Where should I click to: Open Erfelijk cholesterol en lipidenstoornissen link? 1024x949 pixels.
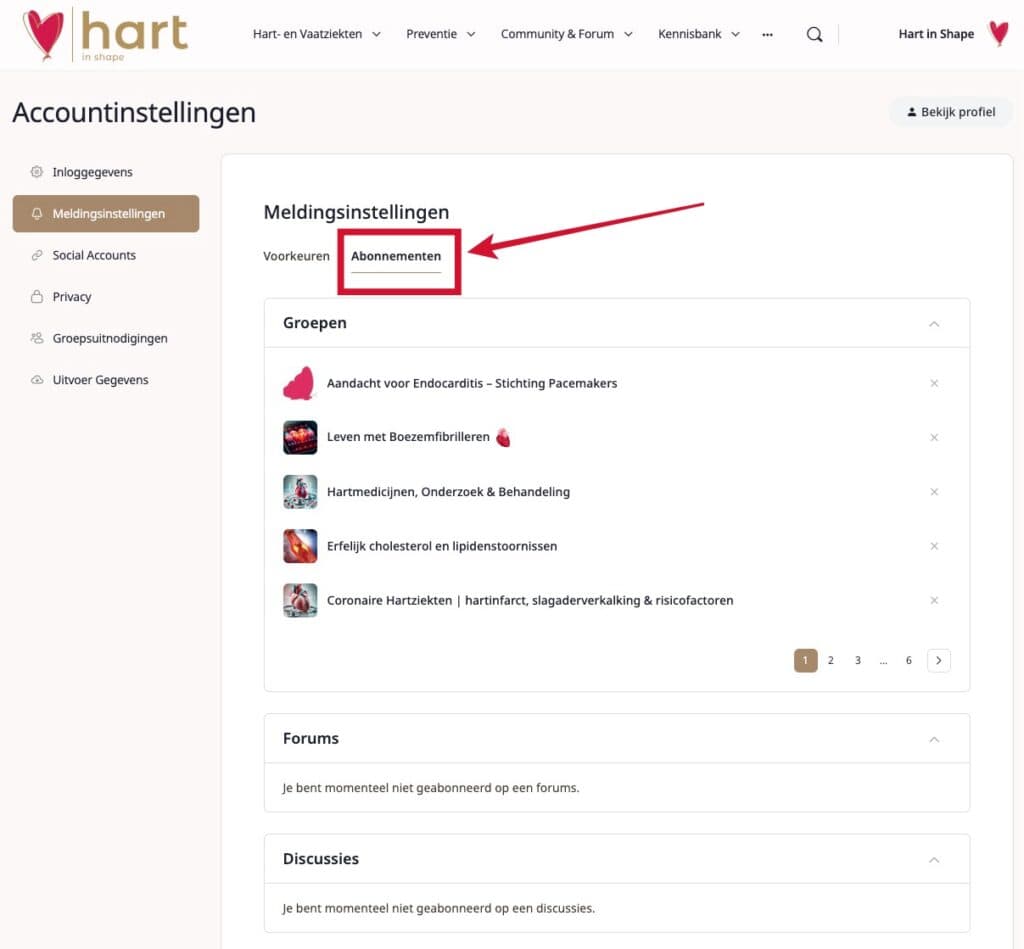tap(441, 546)
